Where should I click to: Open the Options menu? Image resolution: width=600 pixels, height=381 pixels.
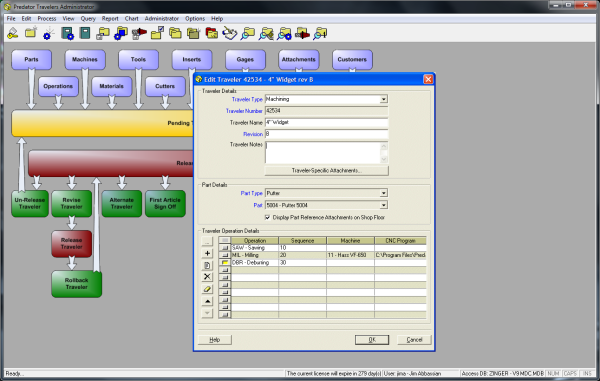(195, 18)
